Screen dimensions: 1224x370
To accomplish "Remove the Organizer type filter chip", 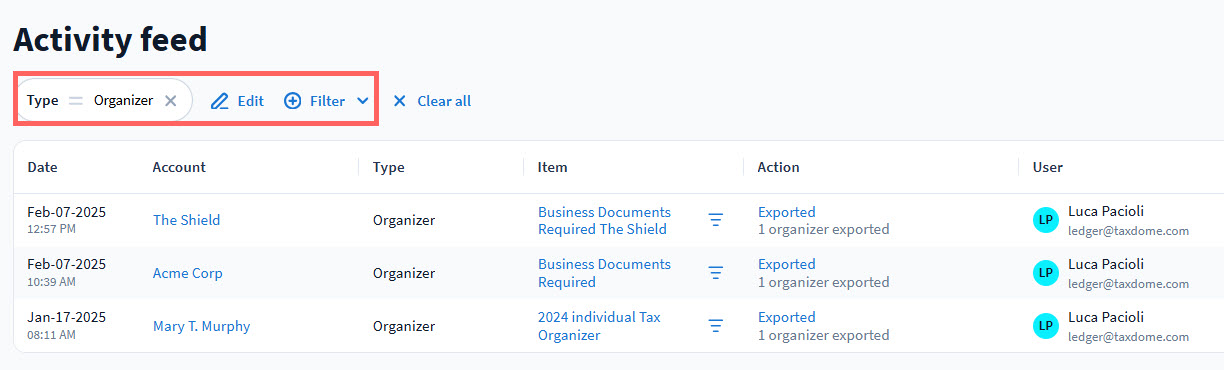I will coord(171,101).
